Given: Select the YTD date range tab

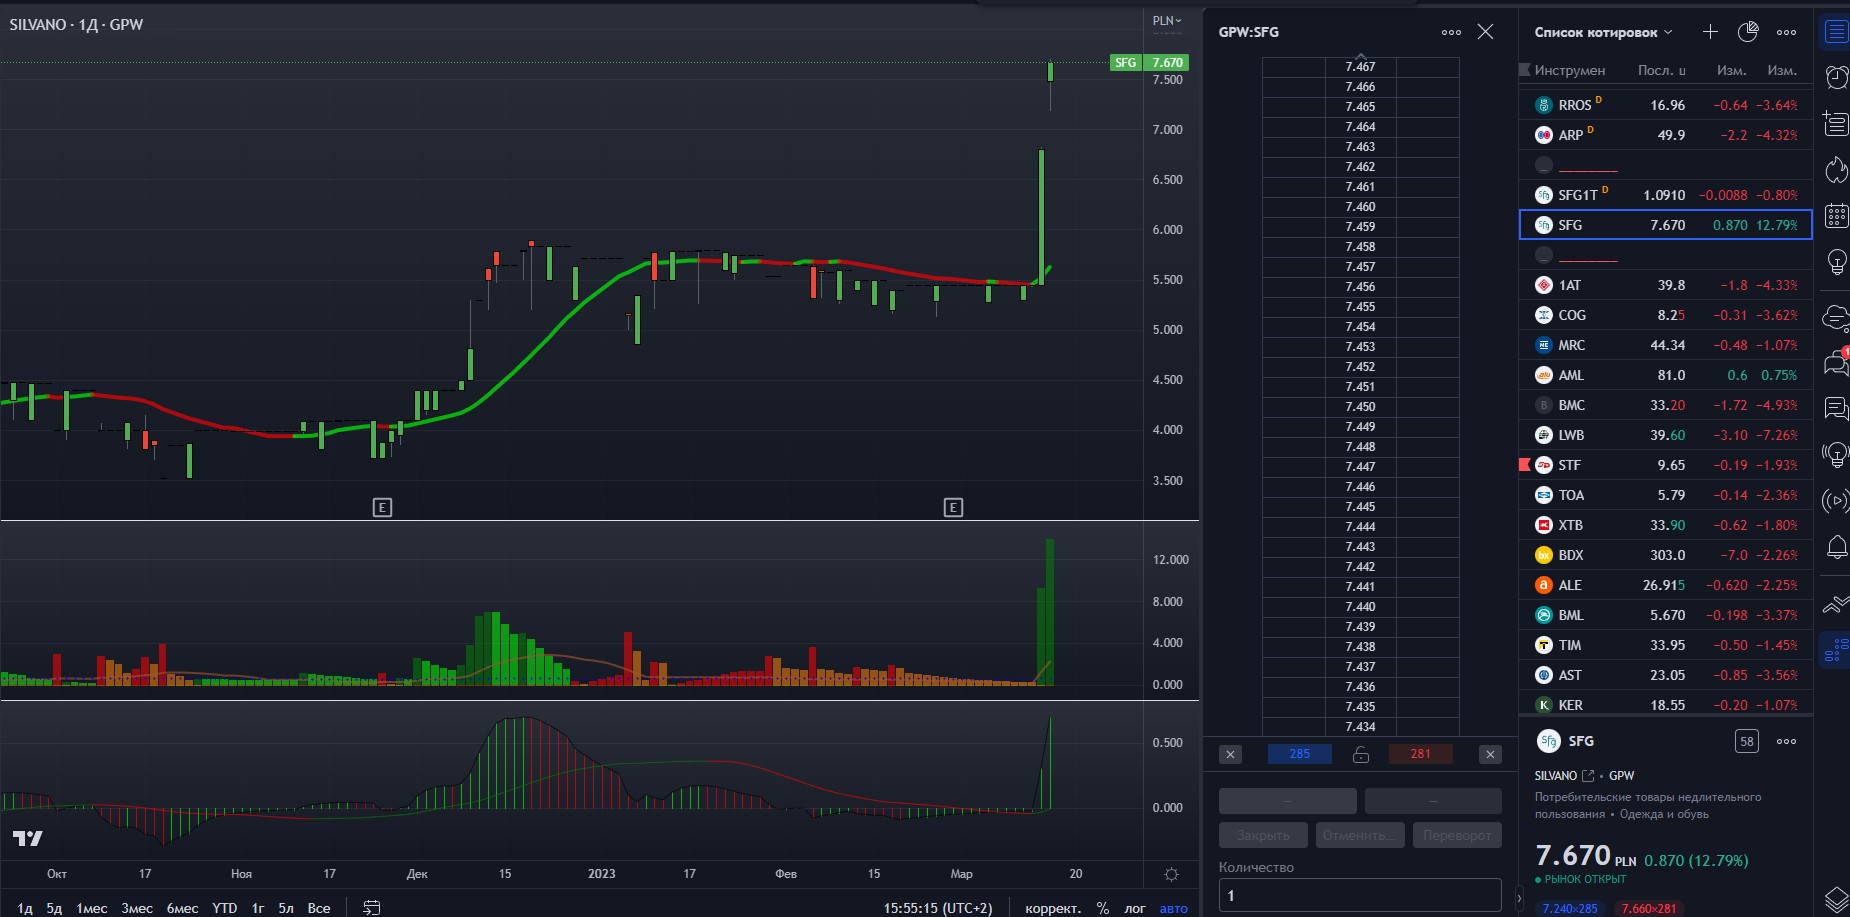Looking at the screenshot, I should [225, 908].
